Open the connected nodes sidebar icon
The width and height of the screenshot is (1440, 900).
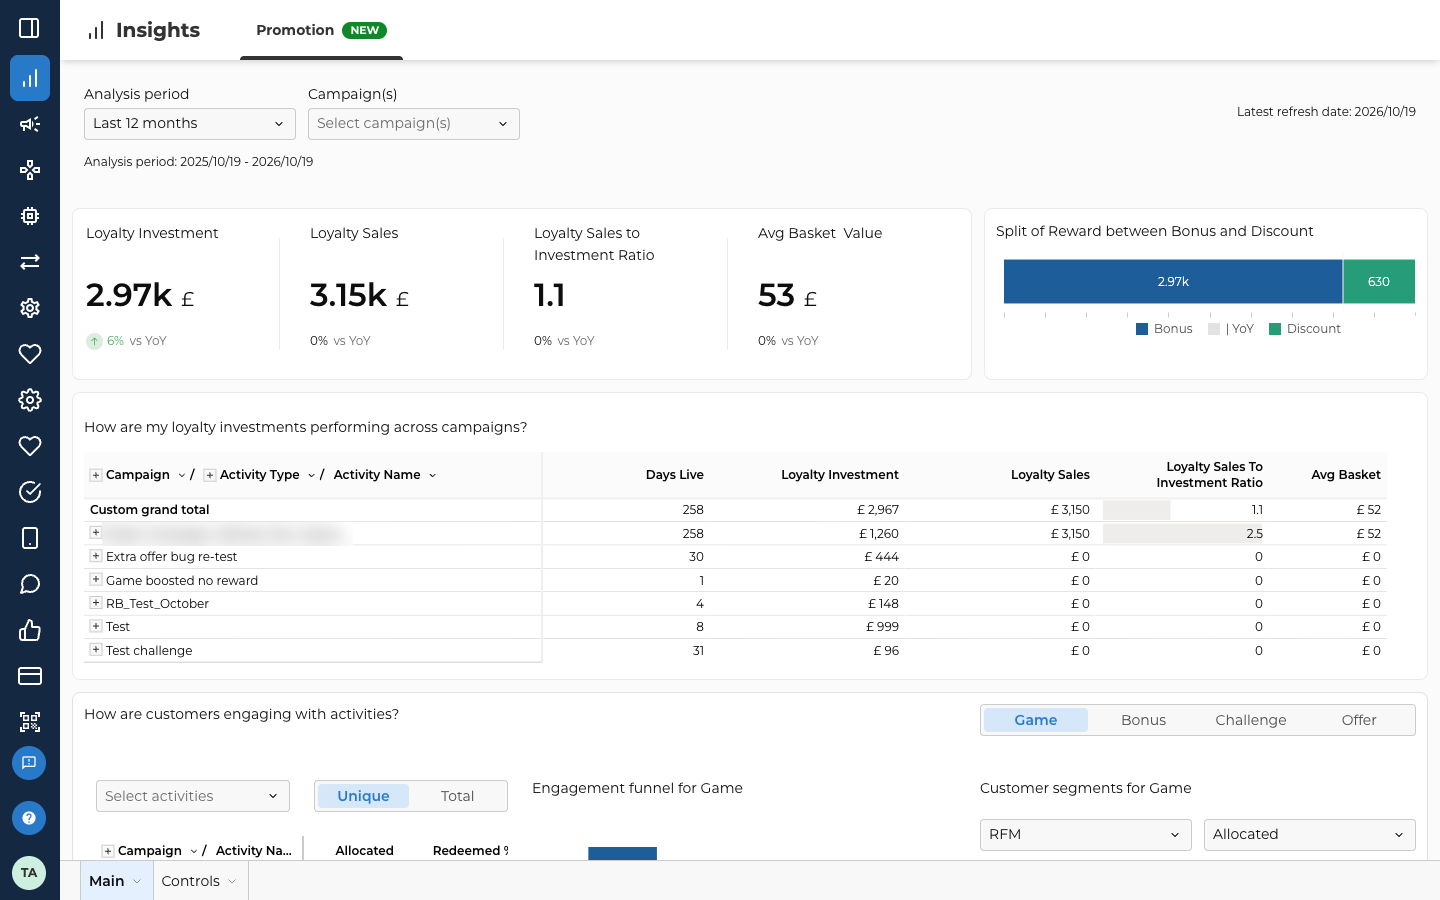[x=30, y=170]
